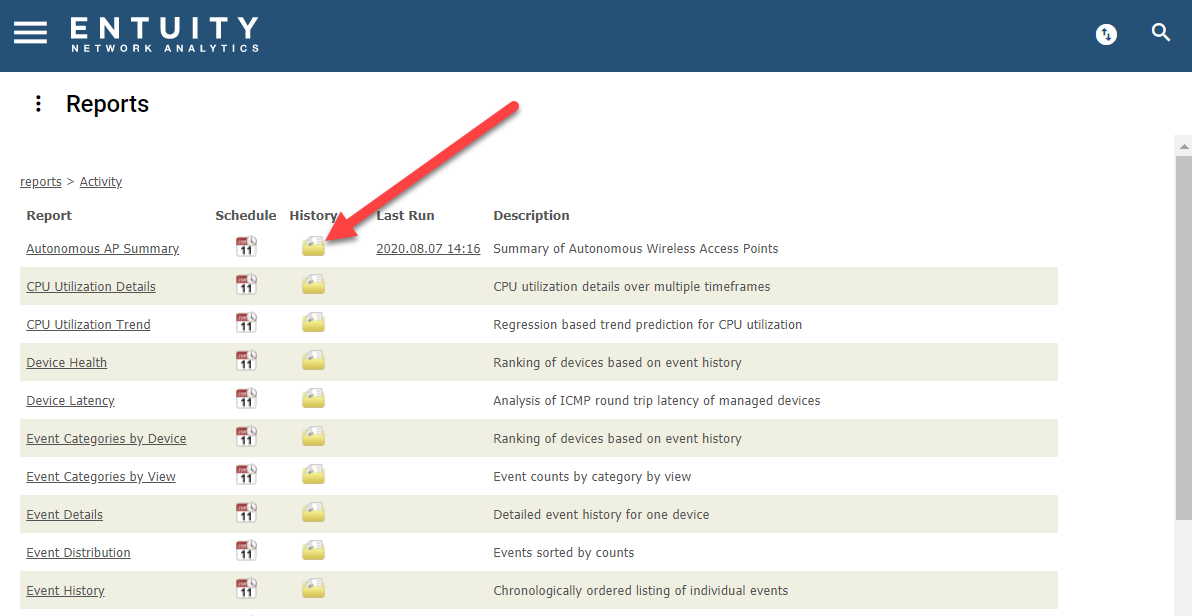Click the vertical scrollbar thumb
This screenshot has height=616, width=1192.
click(x=1184, y=338)
